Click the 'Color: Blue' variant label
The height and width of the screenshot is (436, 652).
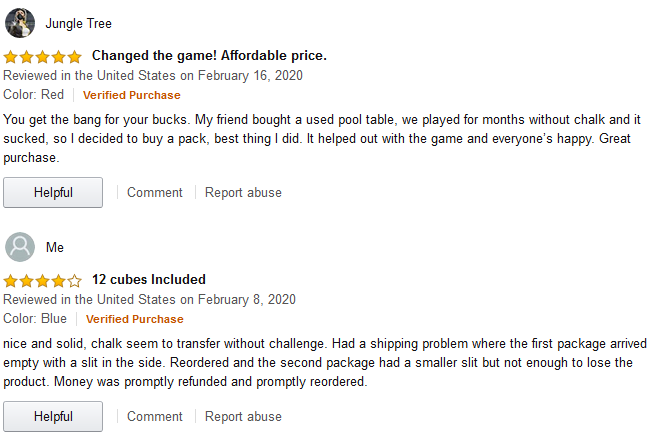pos(35,319)
